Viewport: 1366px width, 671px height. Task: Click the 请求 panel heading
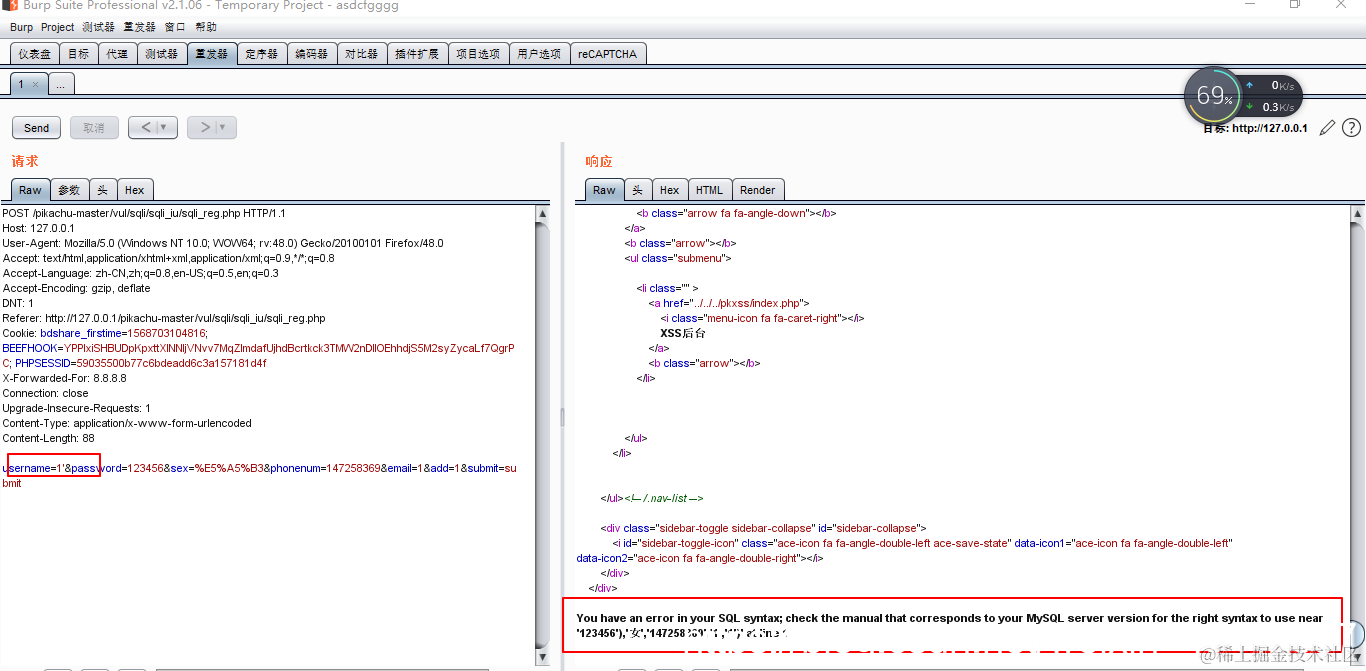point(25,161)
